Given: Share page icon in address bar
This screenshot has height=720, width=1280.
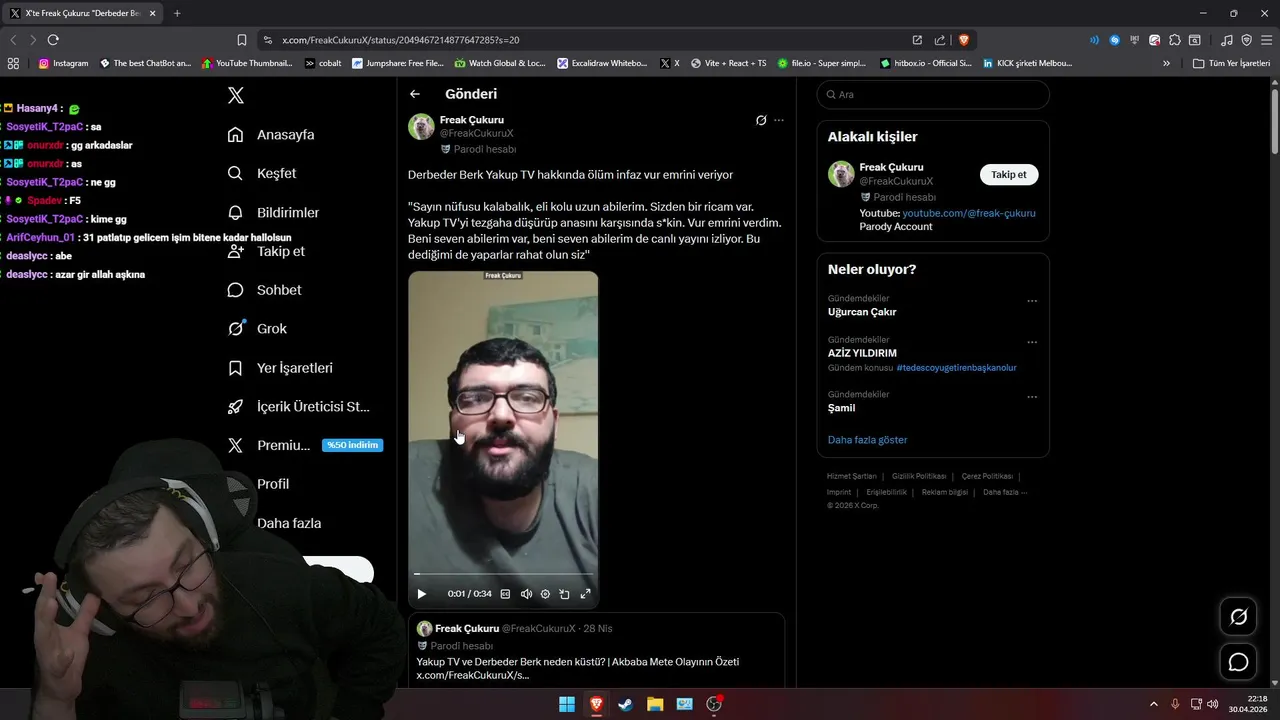Looking at the screenshot, I should [x=940, y=40].
